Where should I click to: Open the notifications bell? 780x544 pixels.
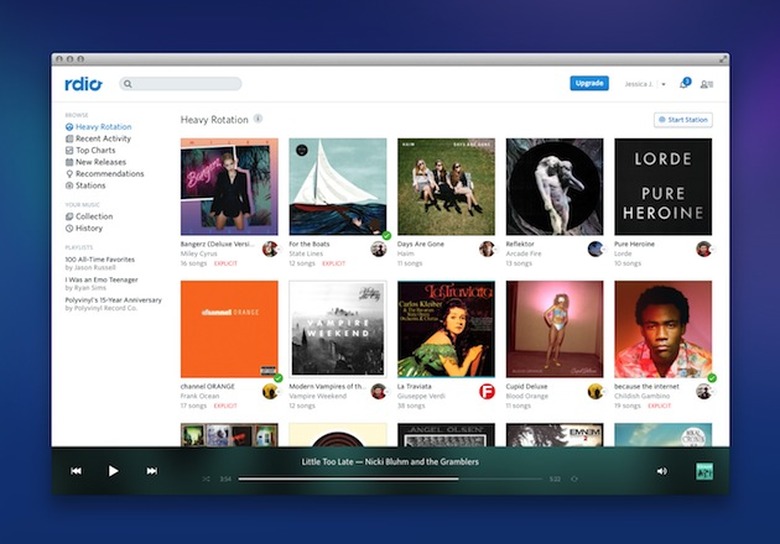pyautogui.click(x=684, y=84)
